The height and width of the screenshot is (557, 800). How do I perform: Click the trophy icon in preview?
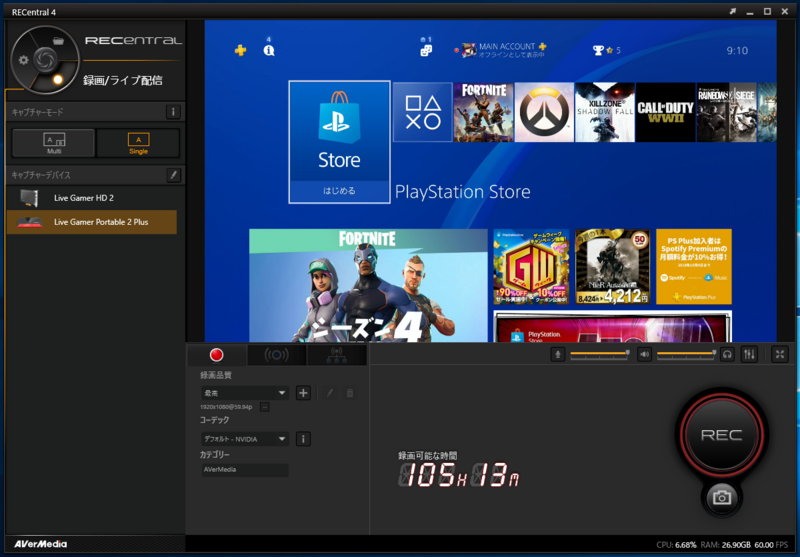pos(598,50)
